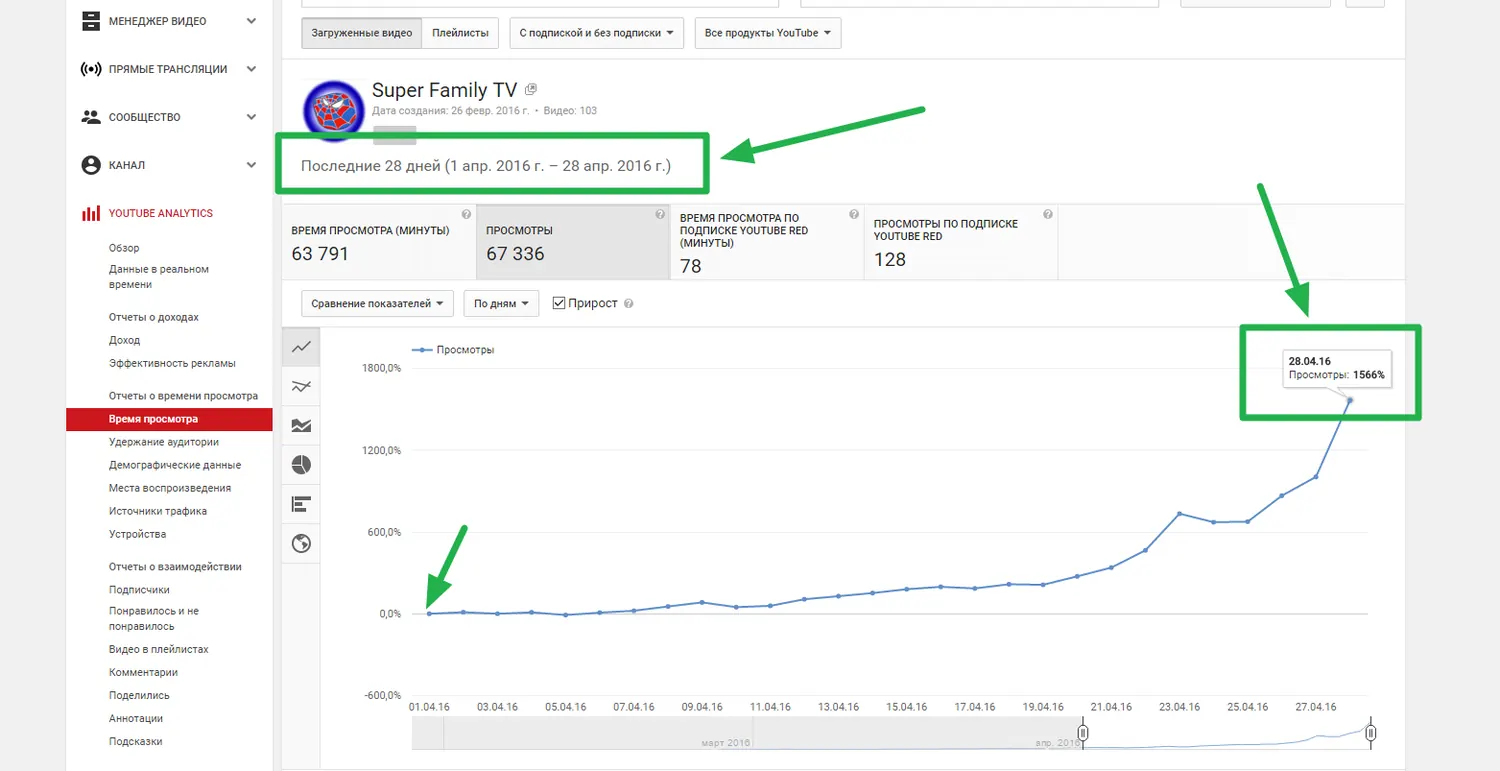Open the selected Время просмотра sidebar item
Image resolution: width=1500 pixels, height=771 pixels.
[169, 419]
